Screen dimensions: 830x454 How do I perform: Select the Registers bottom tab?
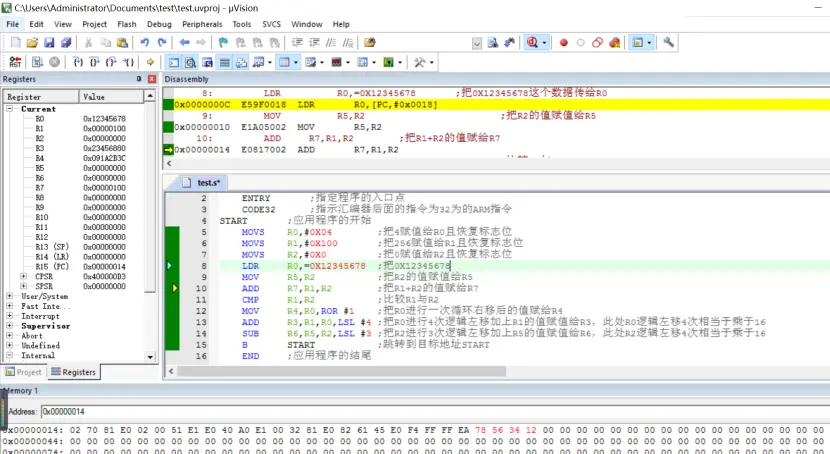74,372
